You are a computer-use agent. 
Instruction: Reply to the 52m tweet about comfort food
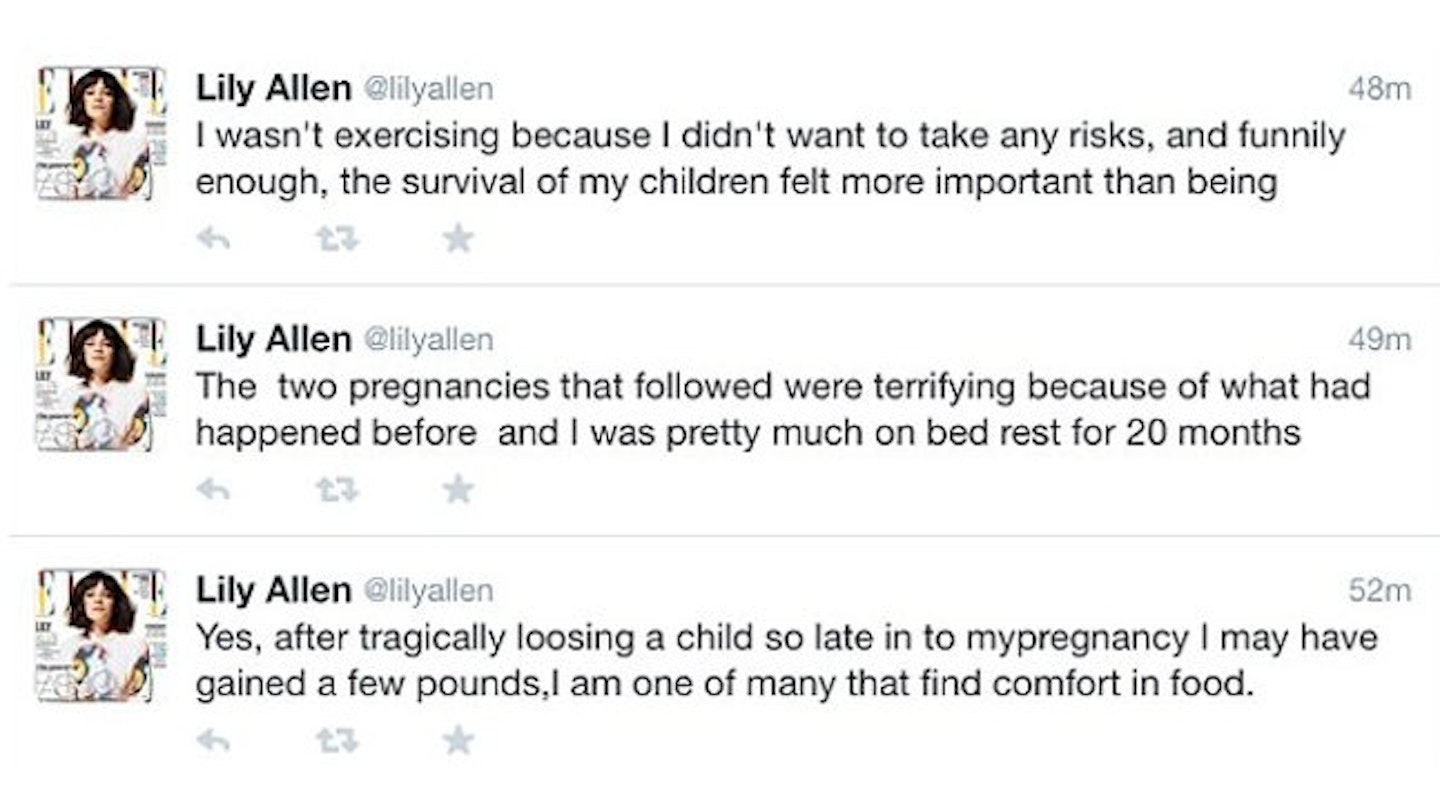click(213, 741)
